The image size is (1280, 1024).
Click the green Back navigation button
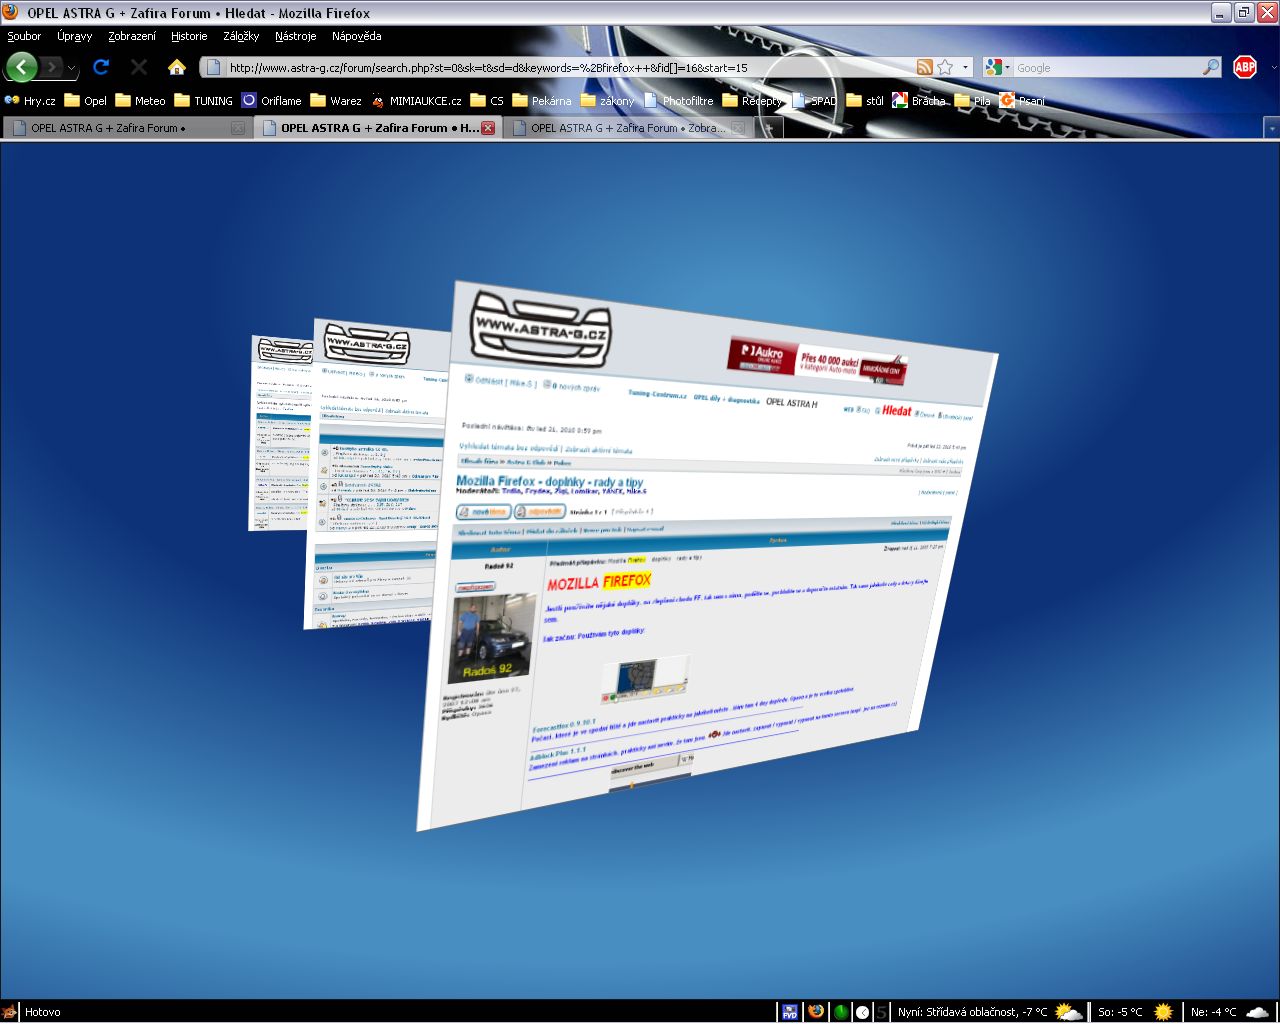tap(22, 67)
